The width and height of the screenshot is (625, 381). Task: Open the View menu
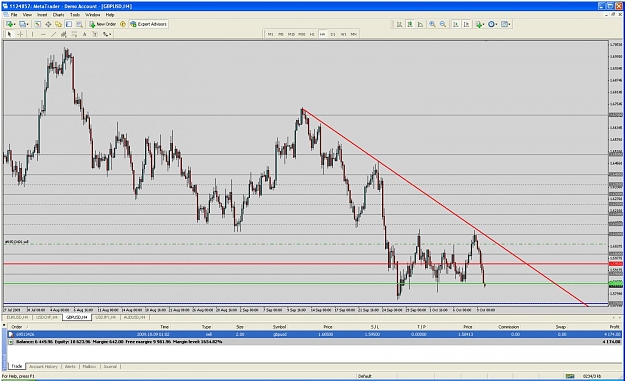point(27,15)
